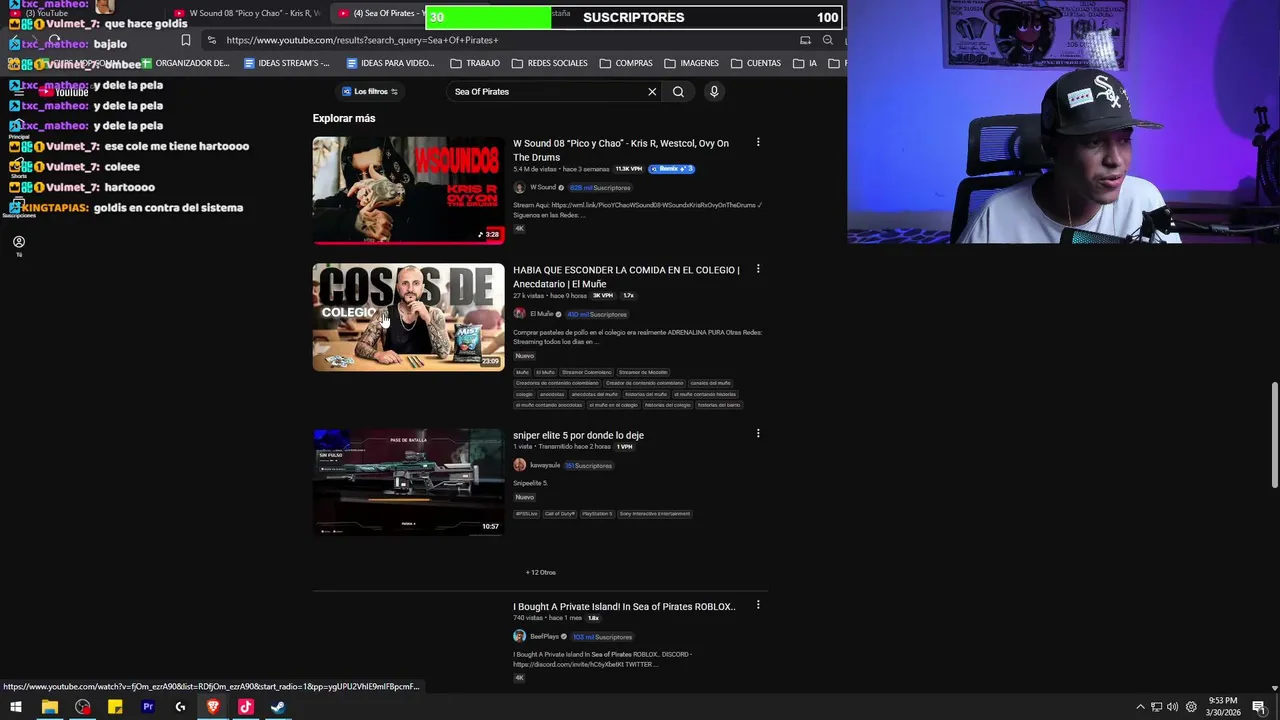Click the microphone voice search icon

coord(714,91)
